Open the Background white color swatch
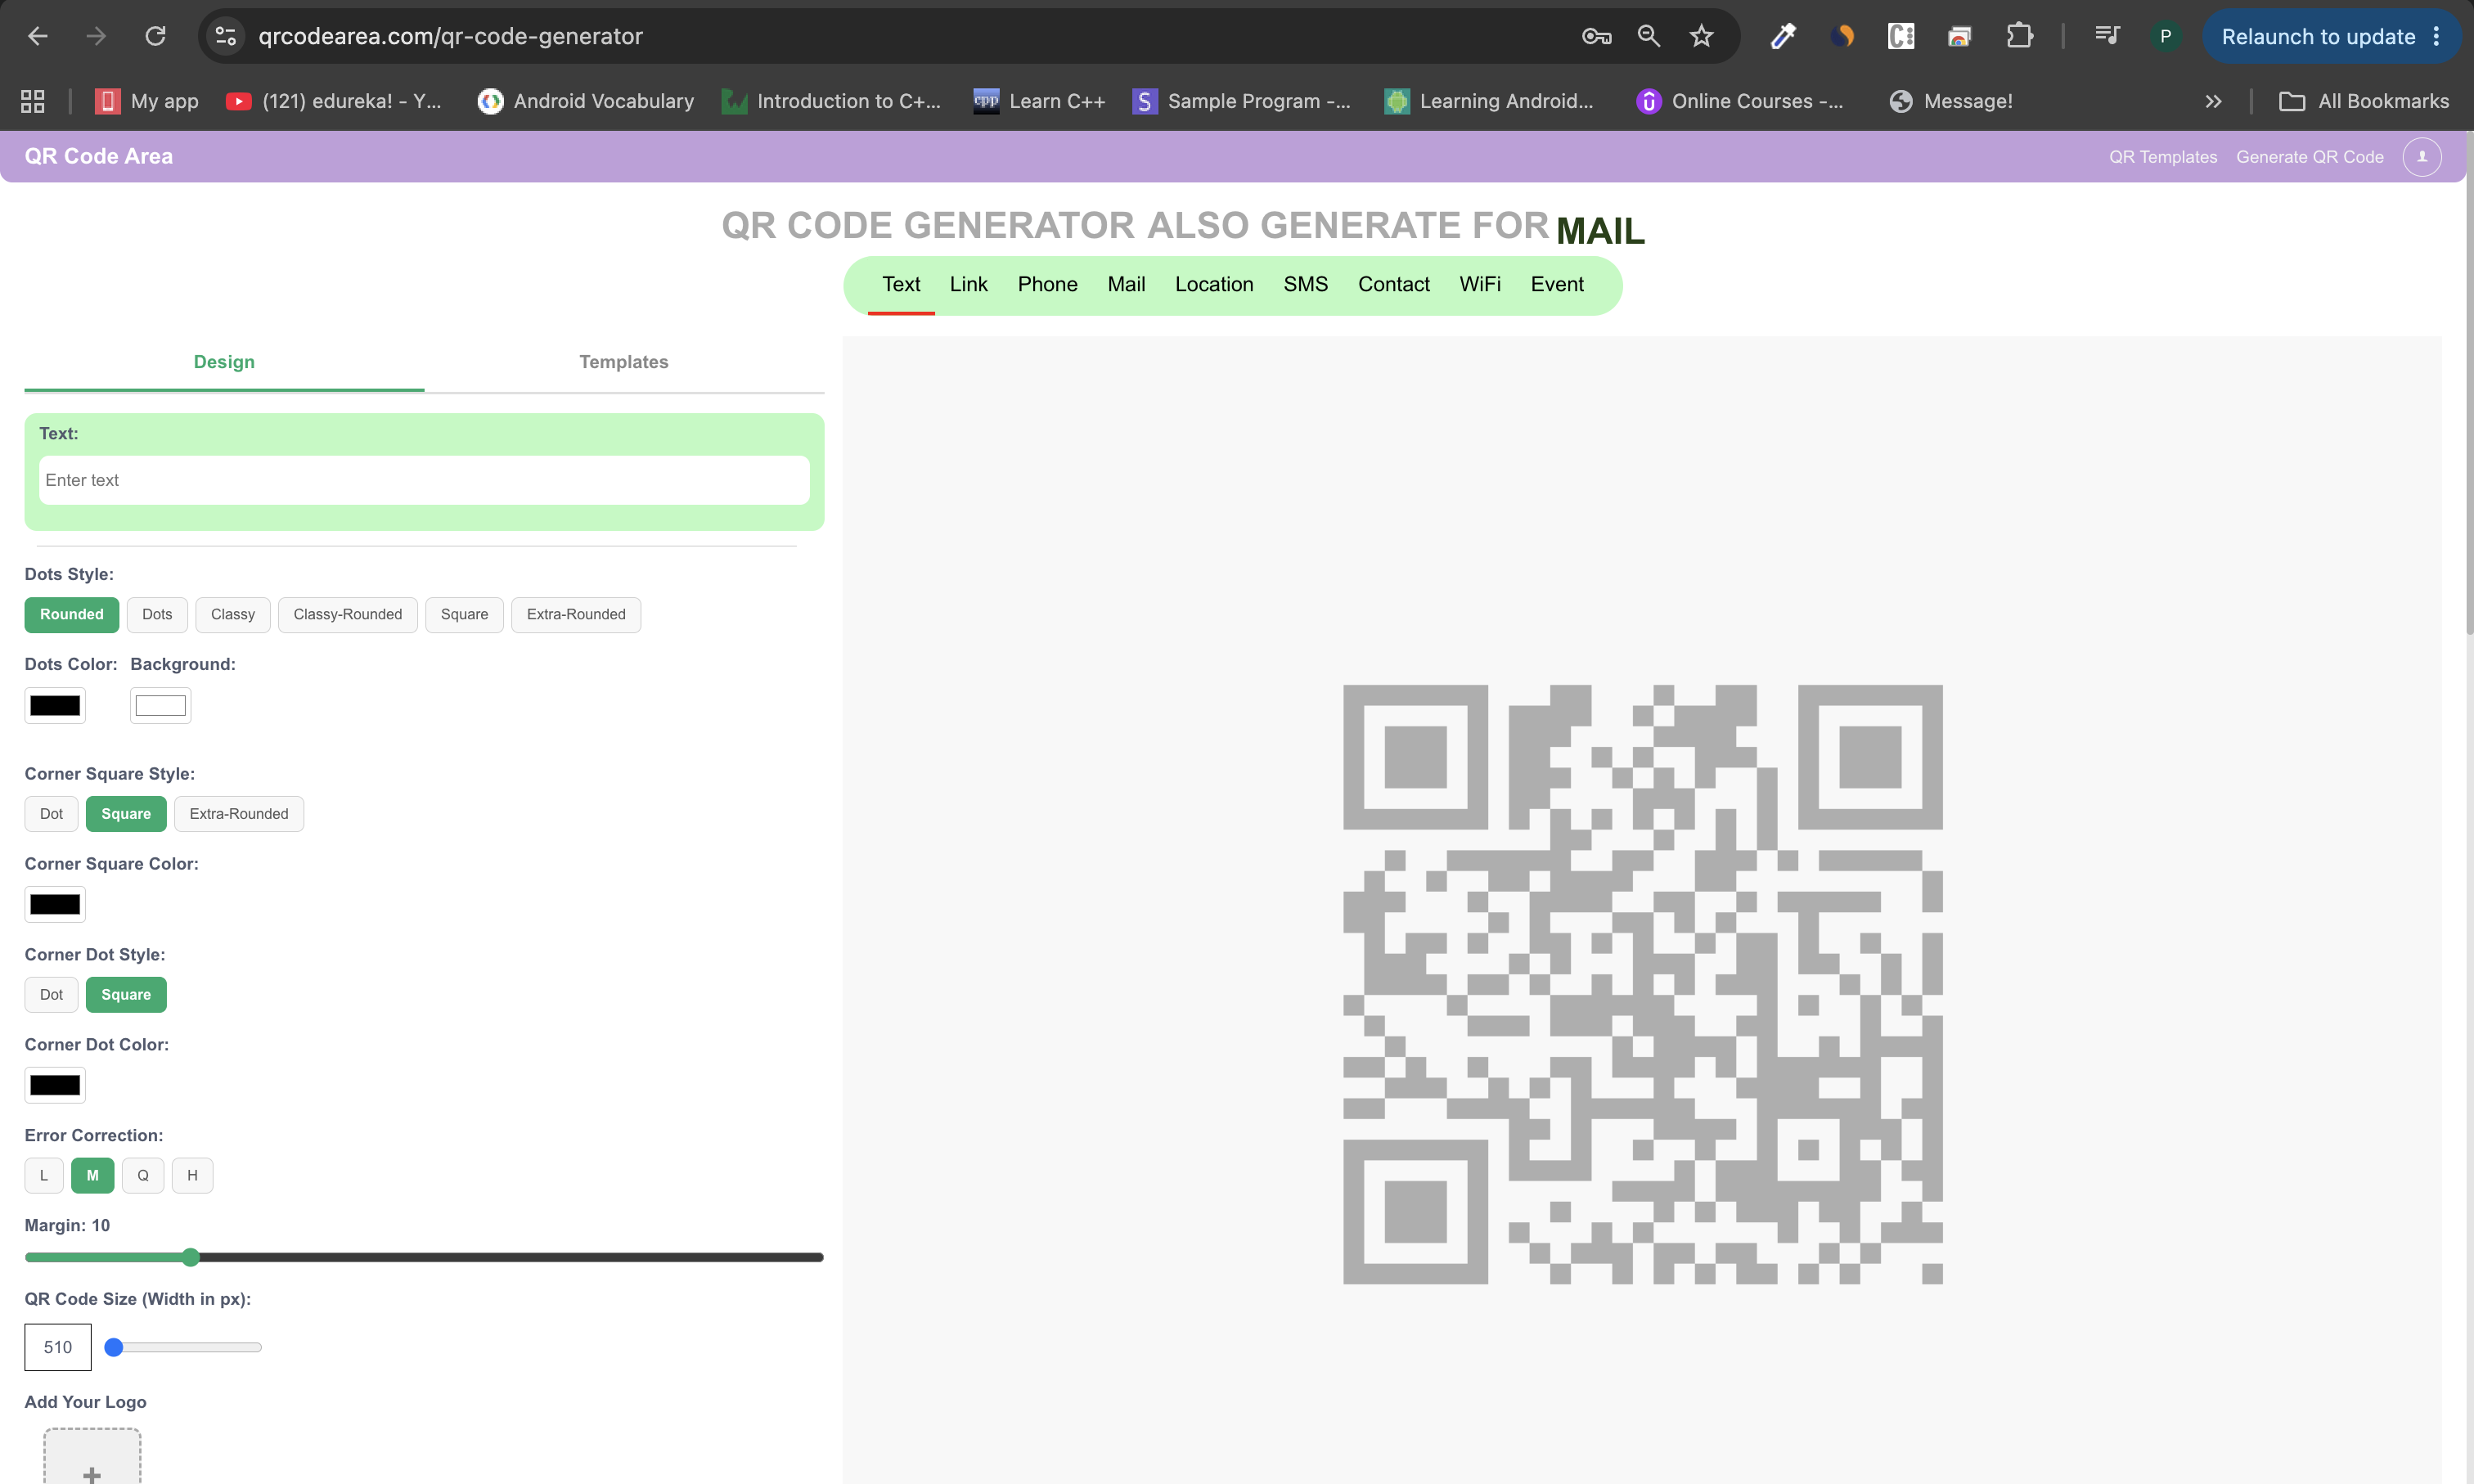This screenshot has height=1484, width=2474. [x=160, y=705]
